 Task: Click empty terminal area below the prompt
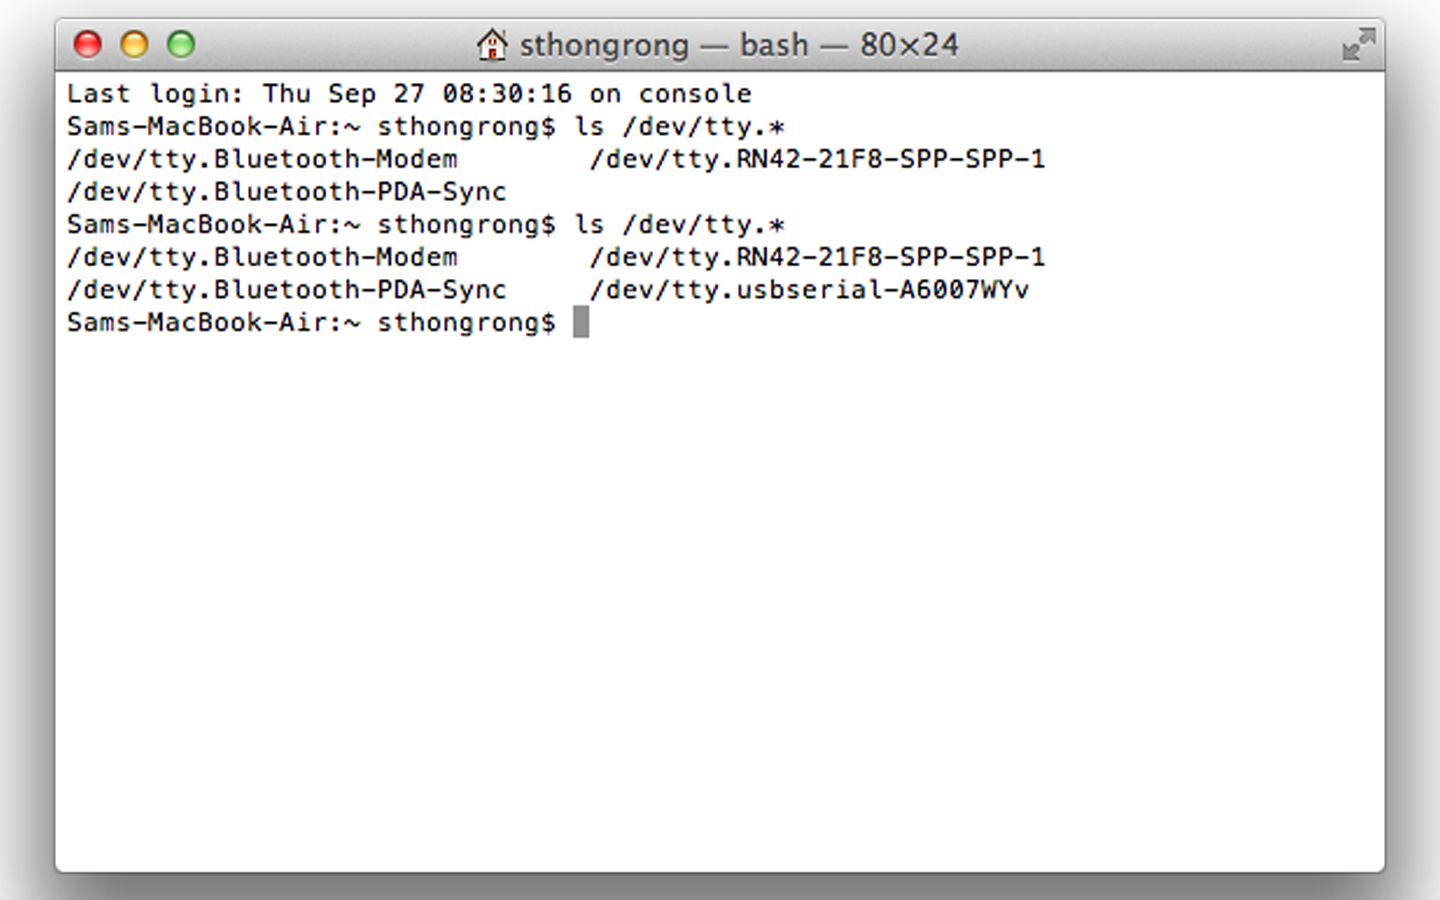720,600
